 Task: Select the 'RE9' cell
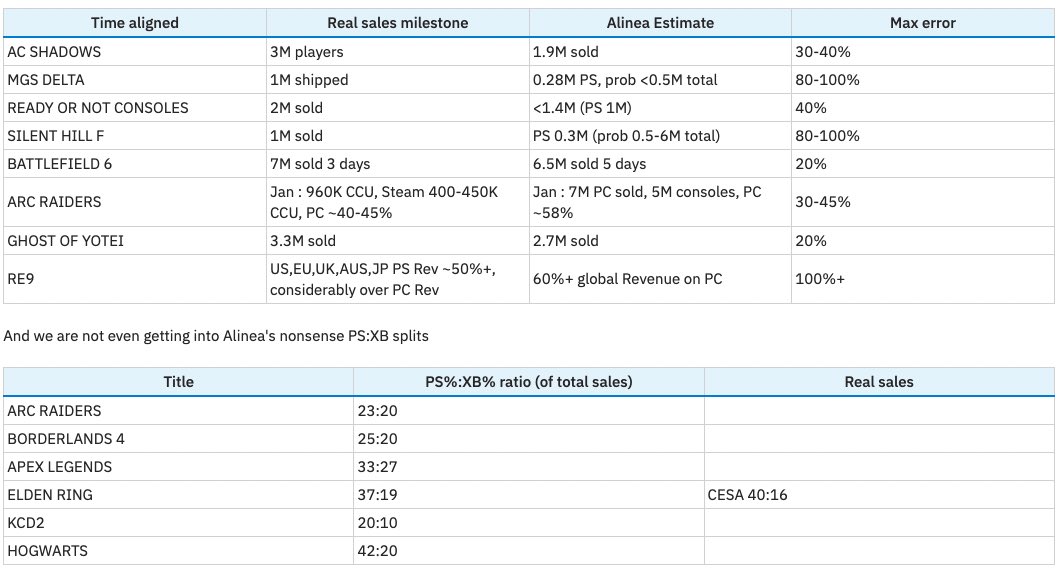point(135,279)
